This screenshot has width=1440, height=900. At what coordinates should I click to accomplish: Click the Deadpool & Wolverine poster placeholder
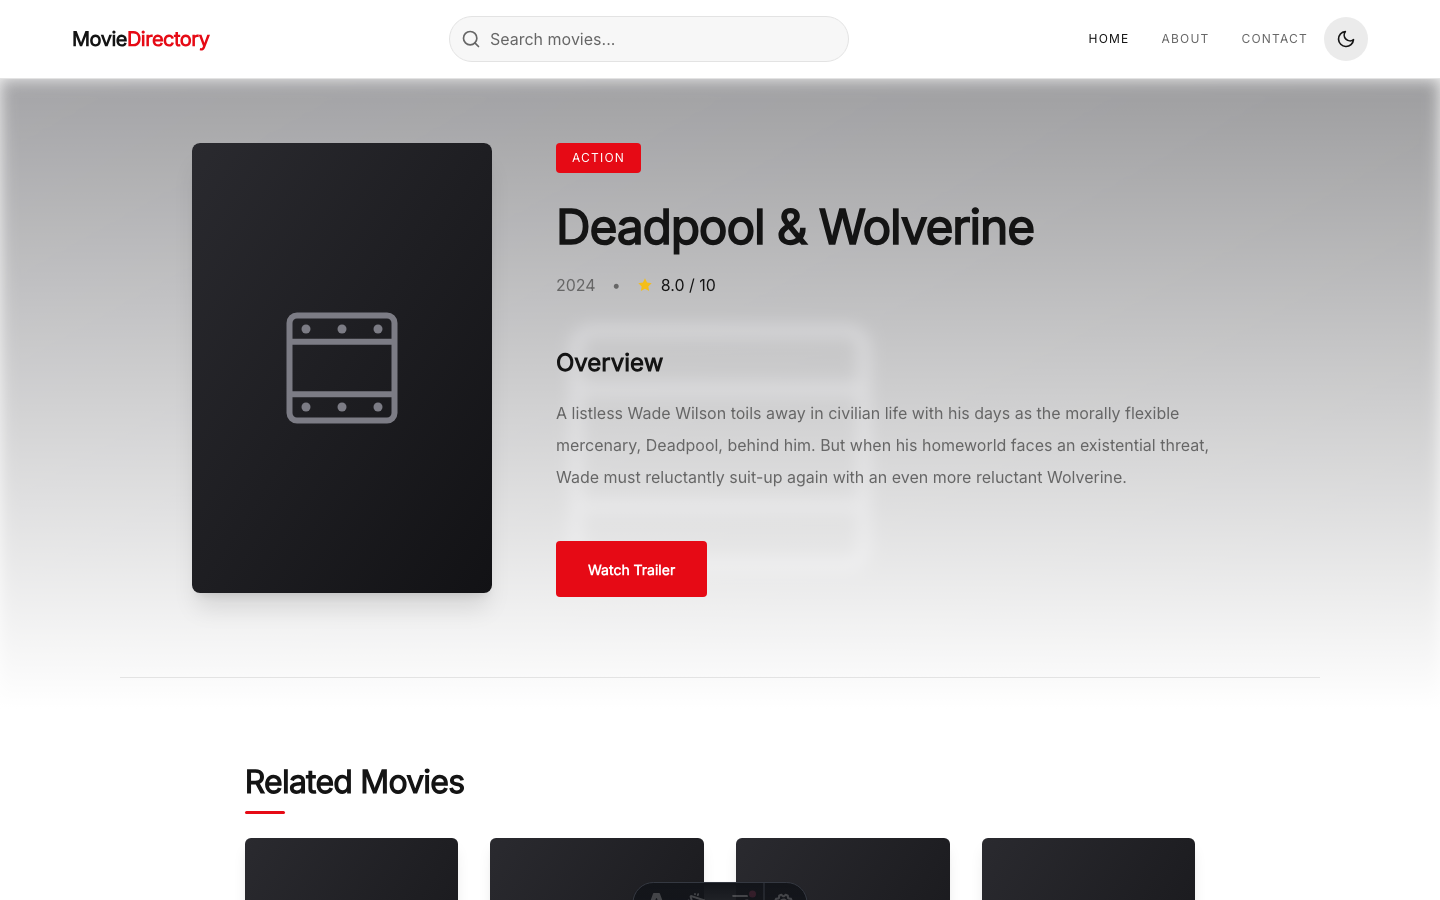342,368
